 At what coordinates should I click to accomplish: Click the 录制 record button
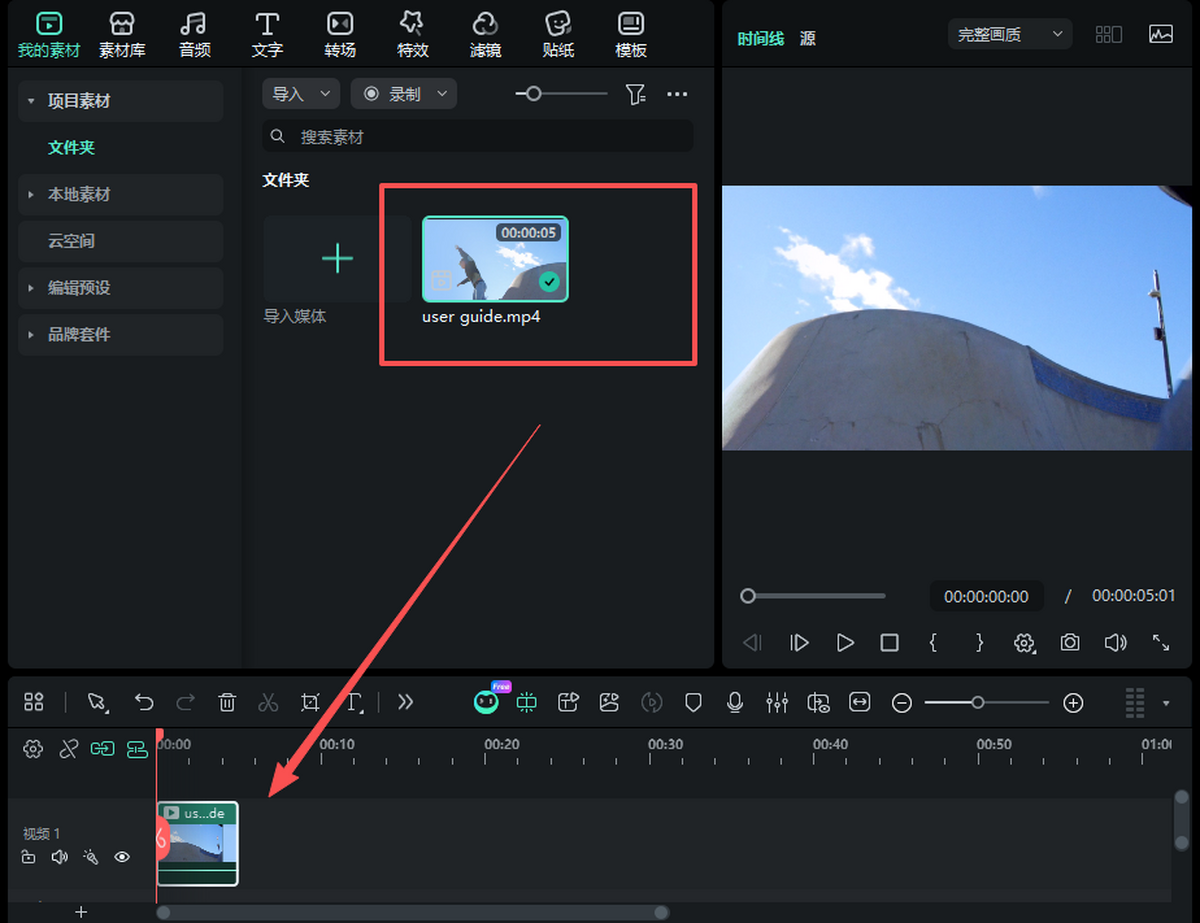pos(403,94)
